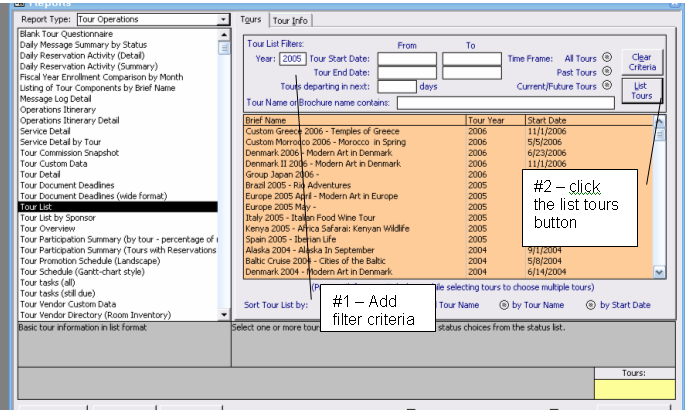Click the Year filter field

[x=293, y=59]
